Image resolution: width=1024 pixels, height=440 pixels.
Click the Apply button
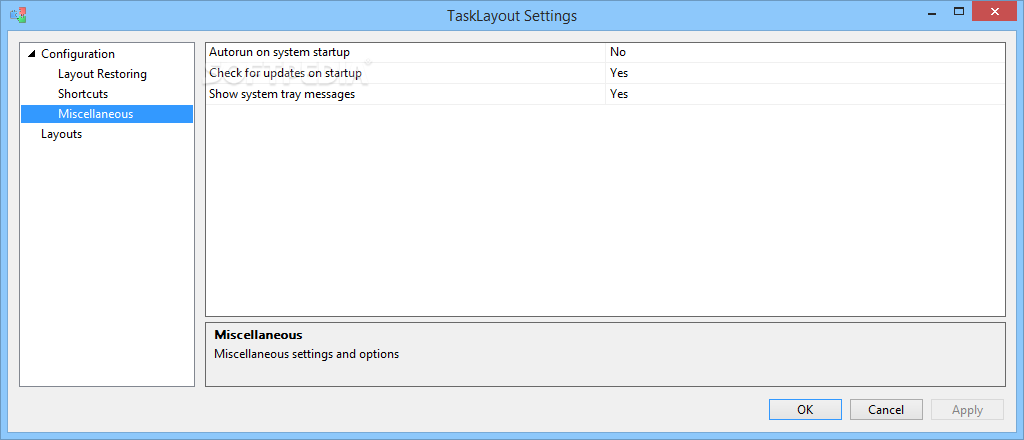coord(967,410)
